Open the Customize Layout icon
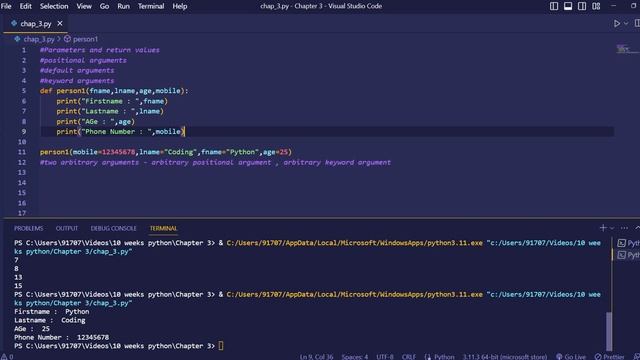 point(596,6)
